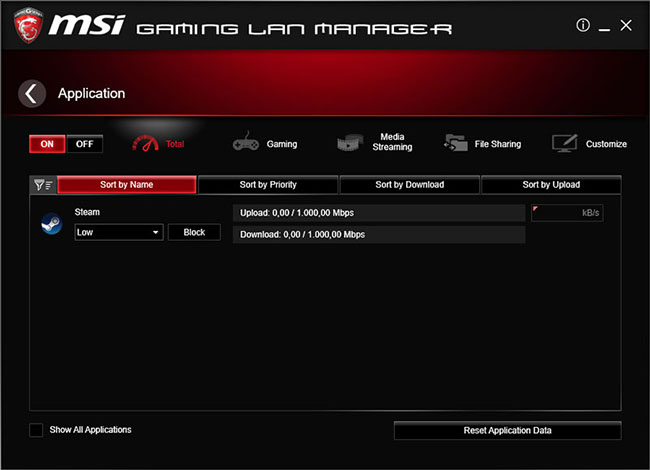Click the filter sort icon

43,185
